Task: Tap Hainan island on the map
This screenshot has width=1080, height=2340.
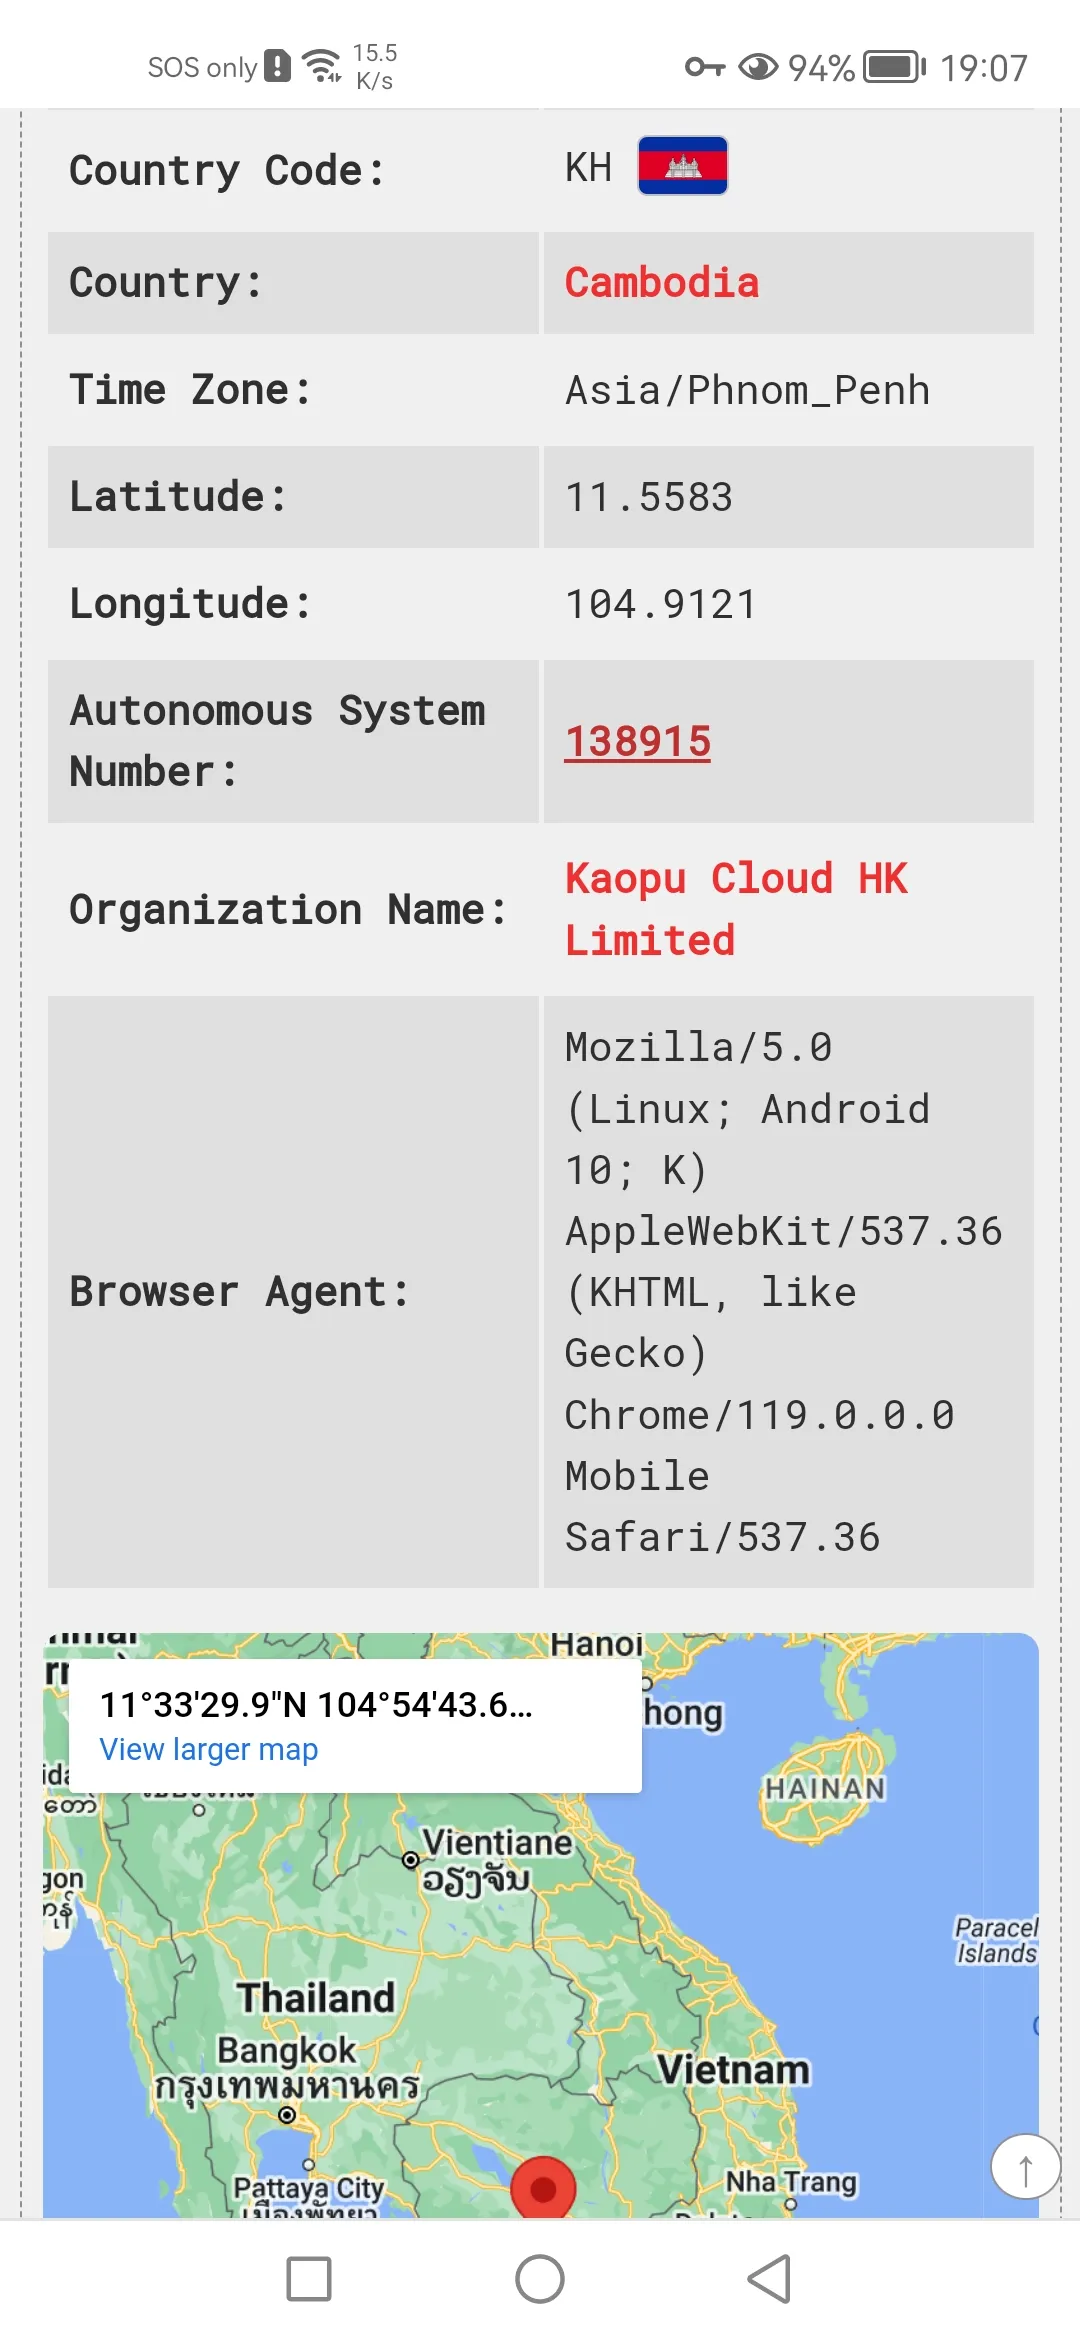Action: (825, 1788)
